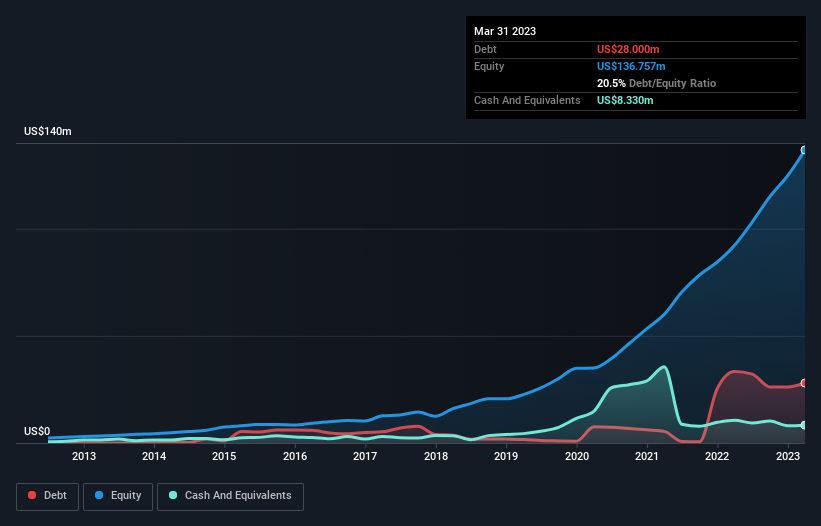The height and width of the screenshot is (526, 821).
Task: Click the 2021 axis label
Action: pos(647,456)
